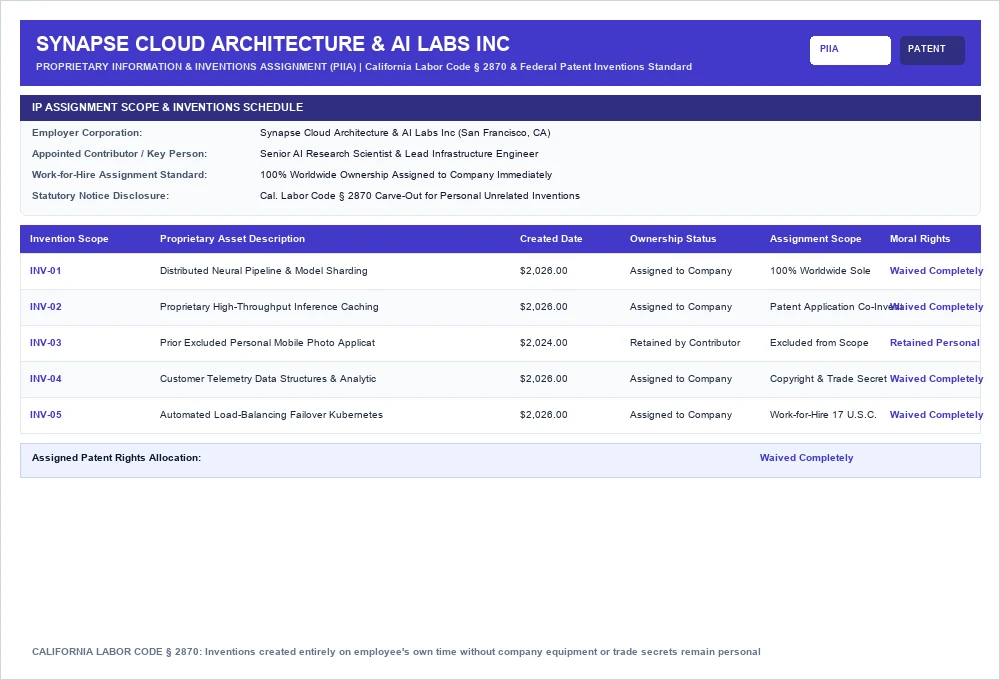The image size is (1000, 680).
Task: Click 'Work-for-Hire Assignment Standard:' label
Action: coord(119,175)
